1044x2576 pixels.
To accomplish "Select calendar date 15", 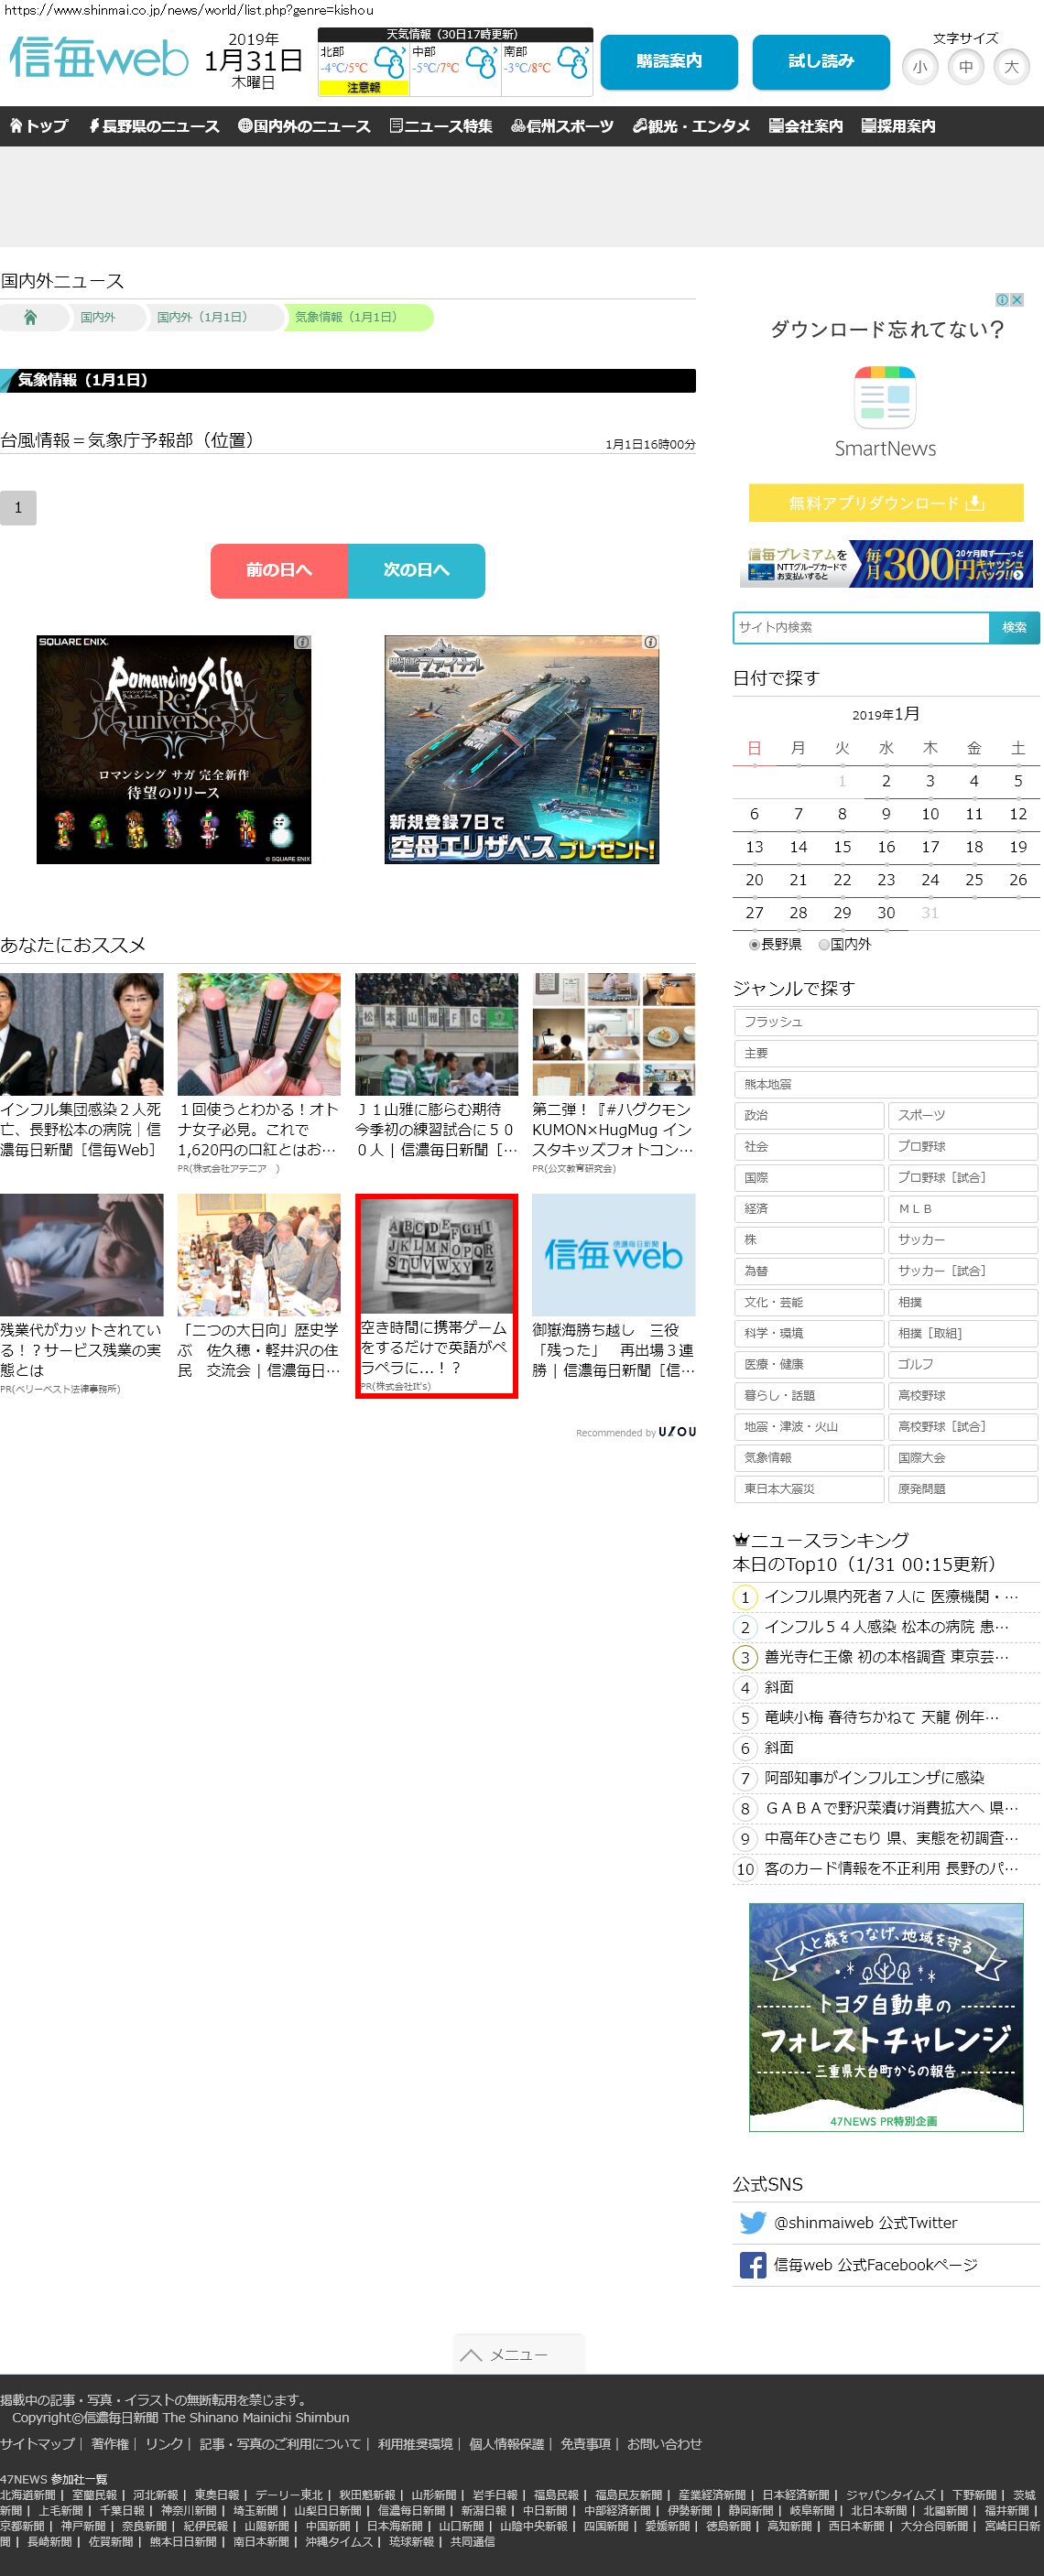I will [x=842, y=847].
